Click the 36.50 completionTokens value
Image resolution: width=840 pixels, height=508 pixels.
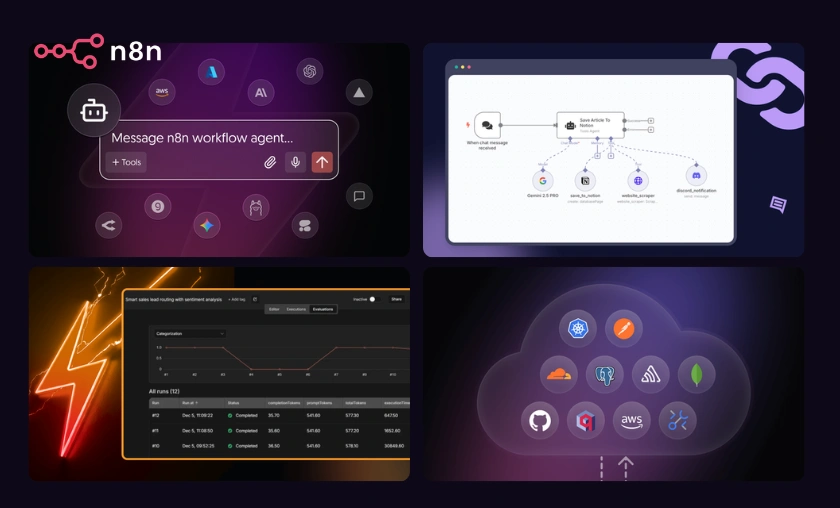pos(274,446)
